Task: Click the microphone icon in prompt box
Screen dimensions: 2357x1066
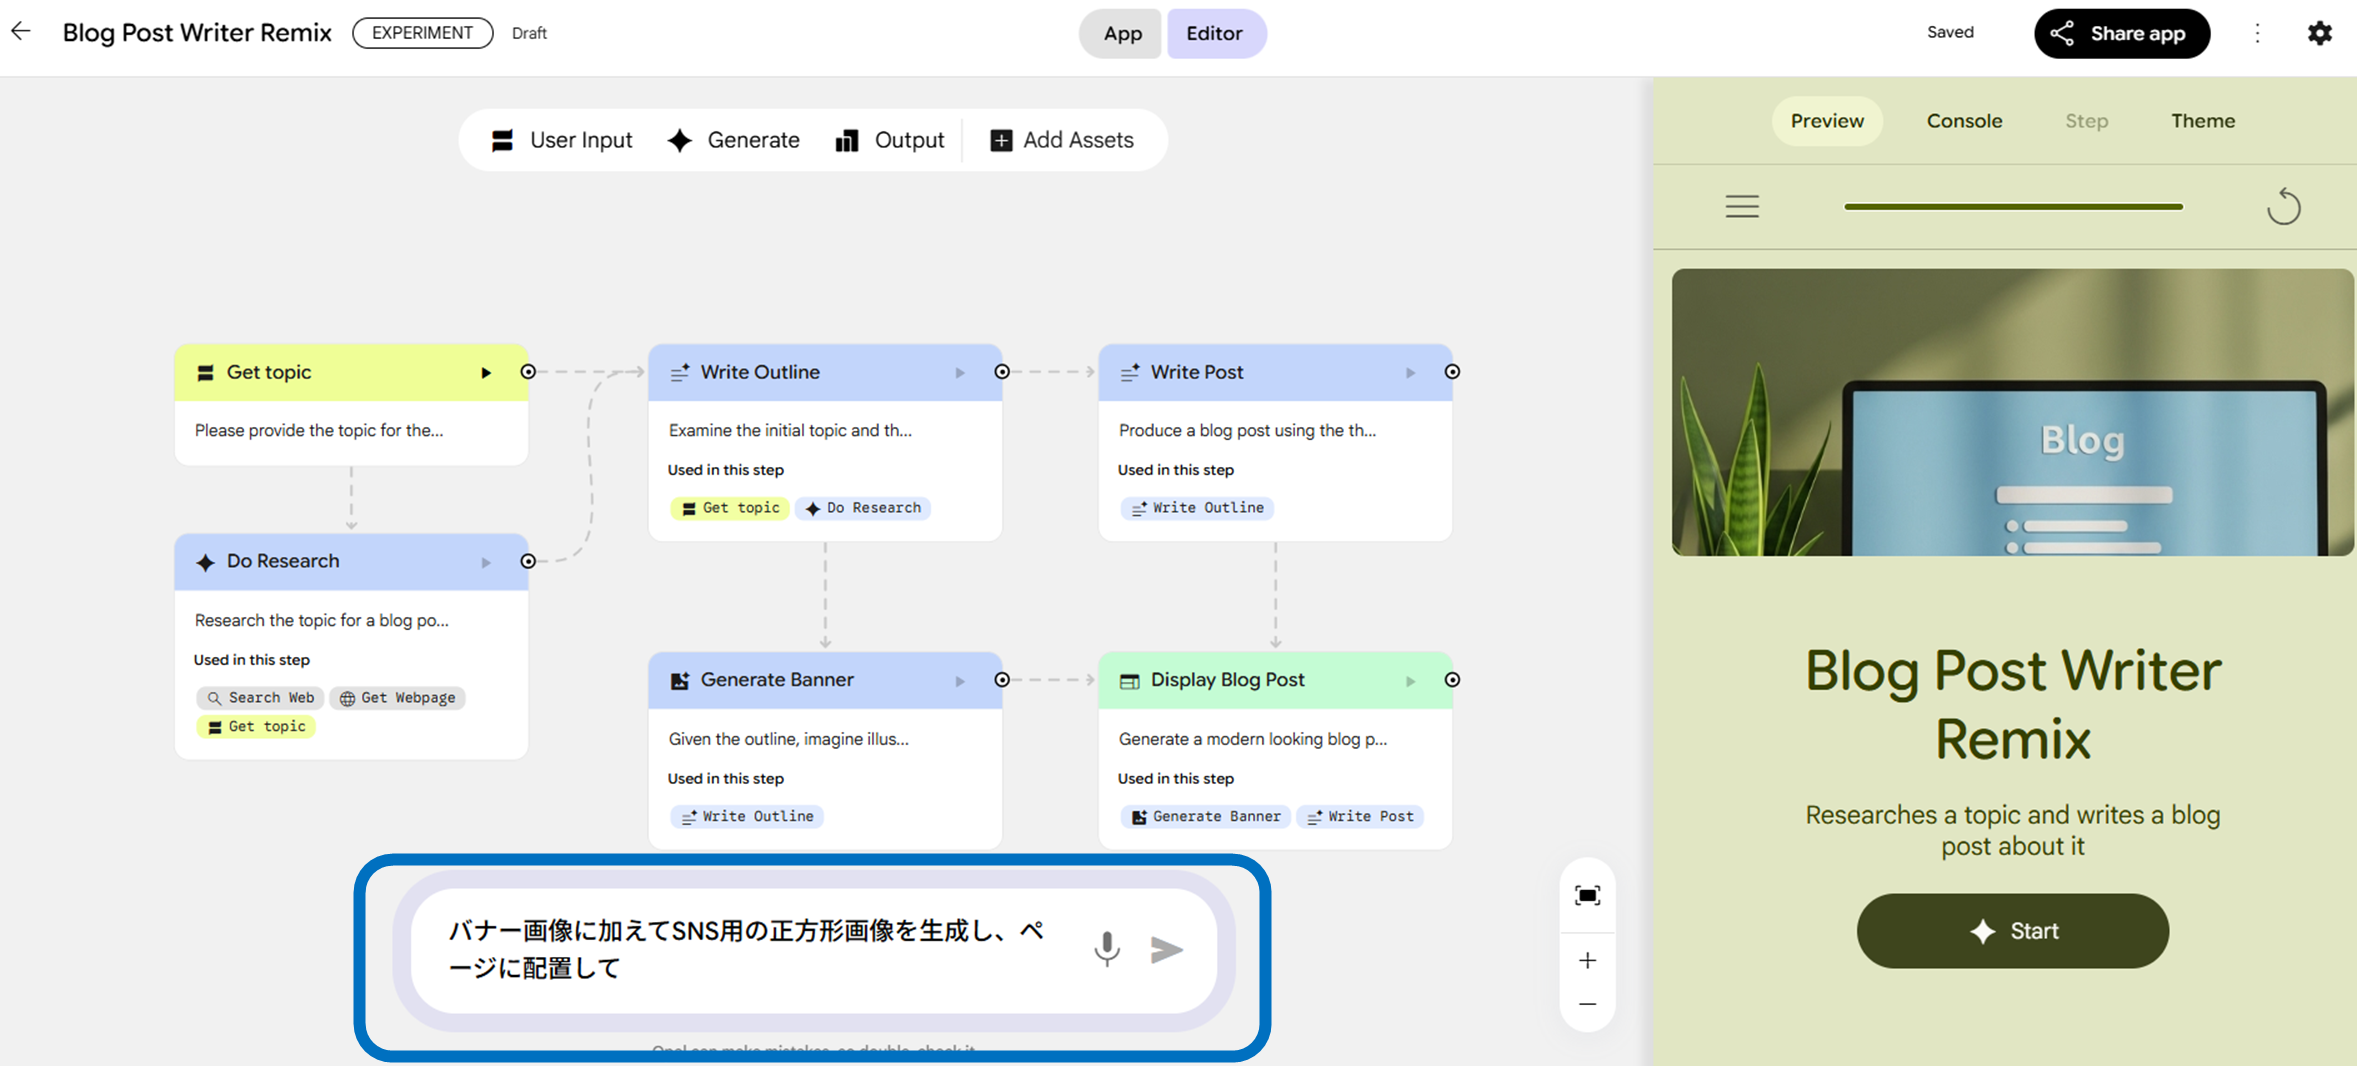Action: point(1106,948)
